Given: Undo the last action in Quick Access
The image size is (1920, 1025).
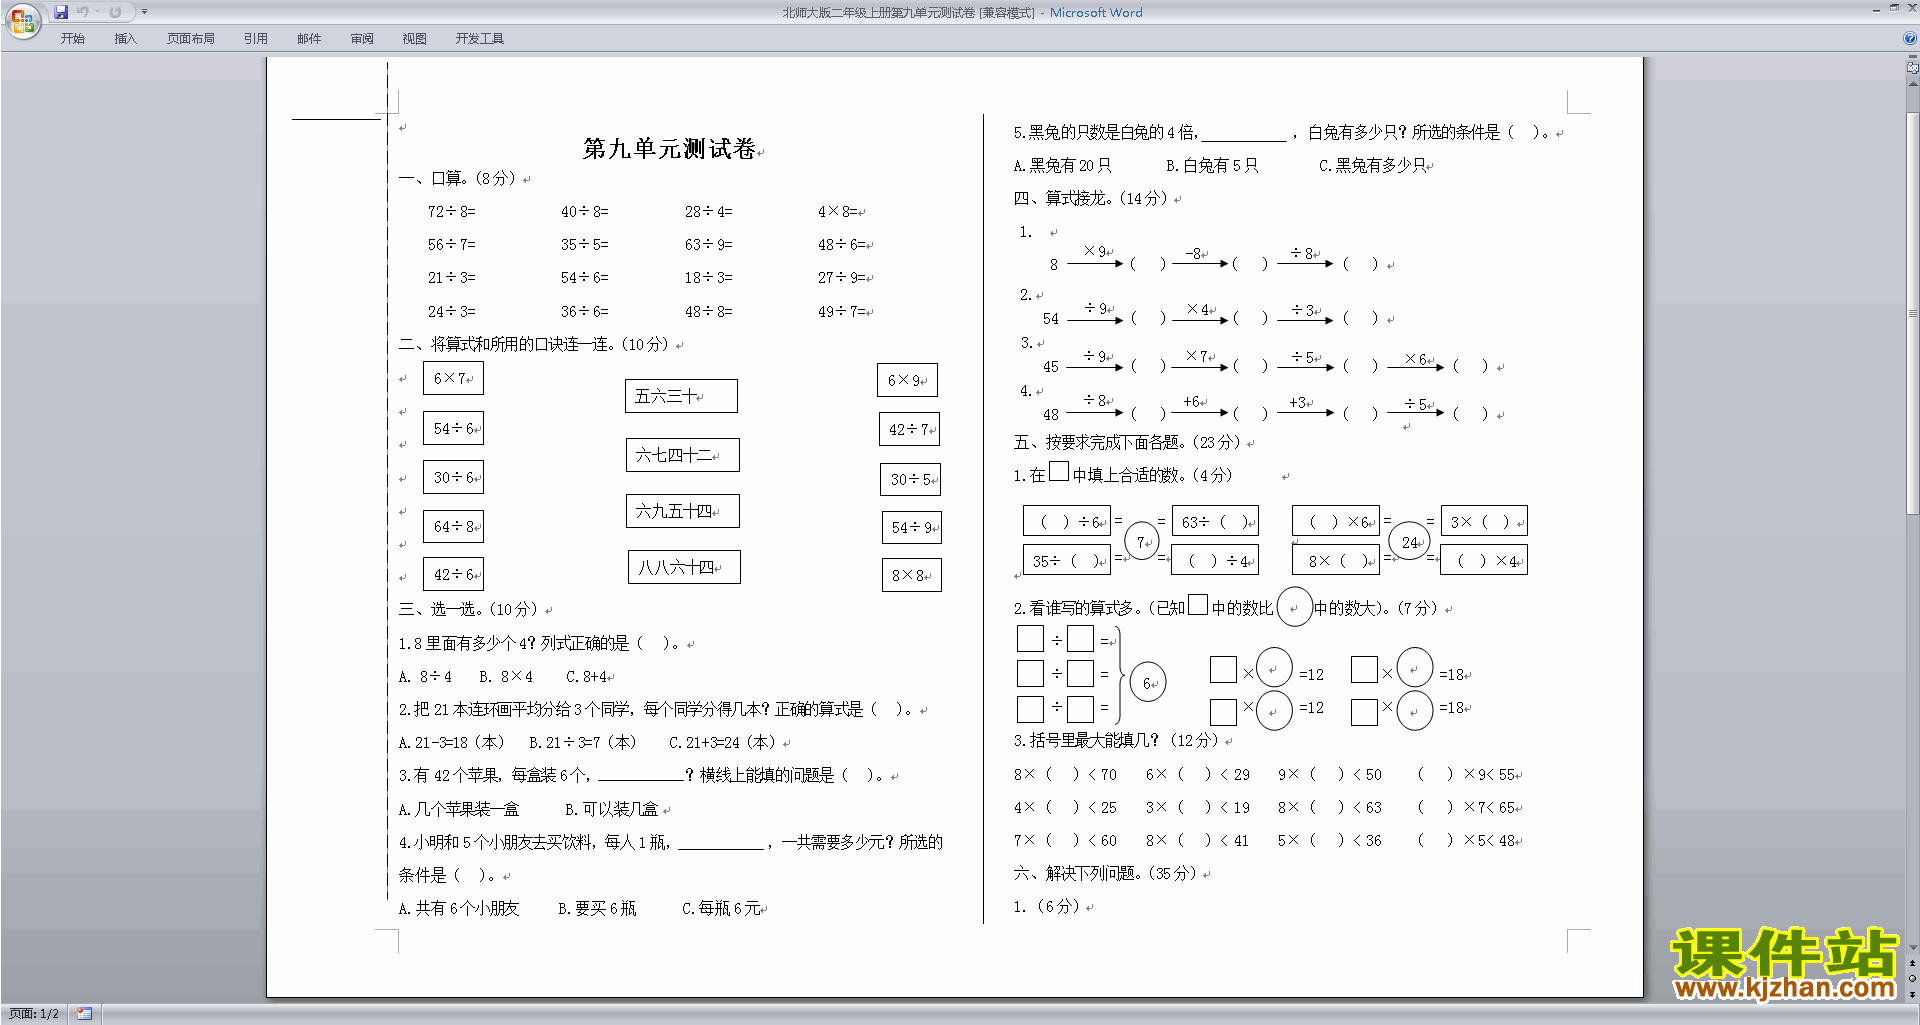Looking at the screenshot, I should (83, 12).
